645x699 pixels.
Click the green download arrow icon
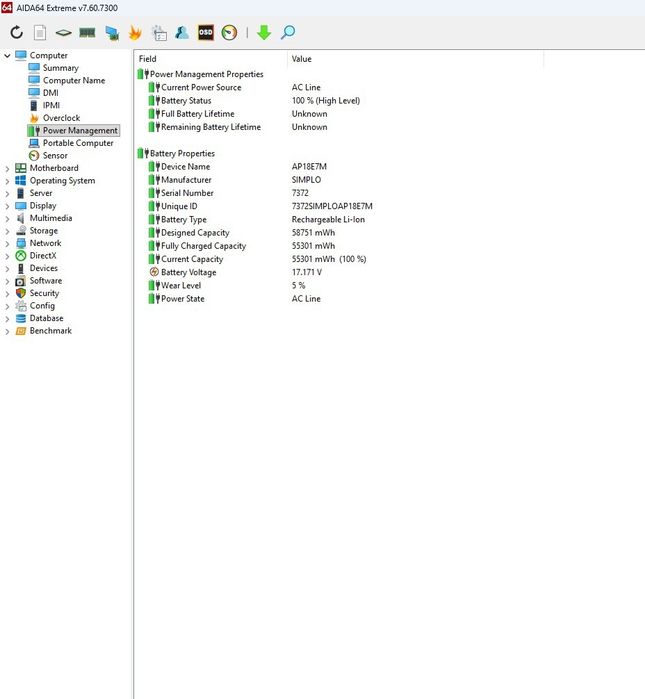(264, 33)
